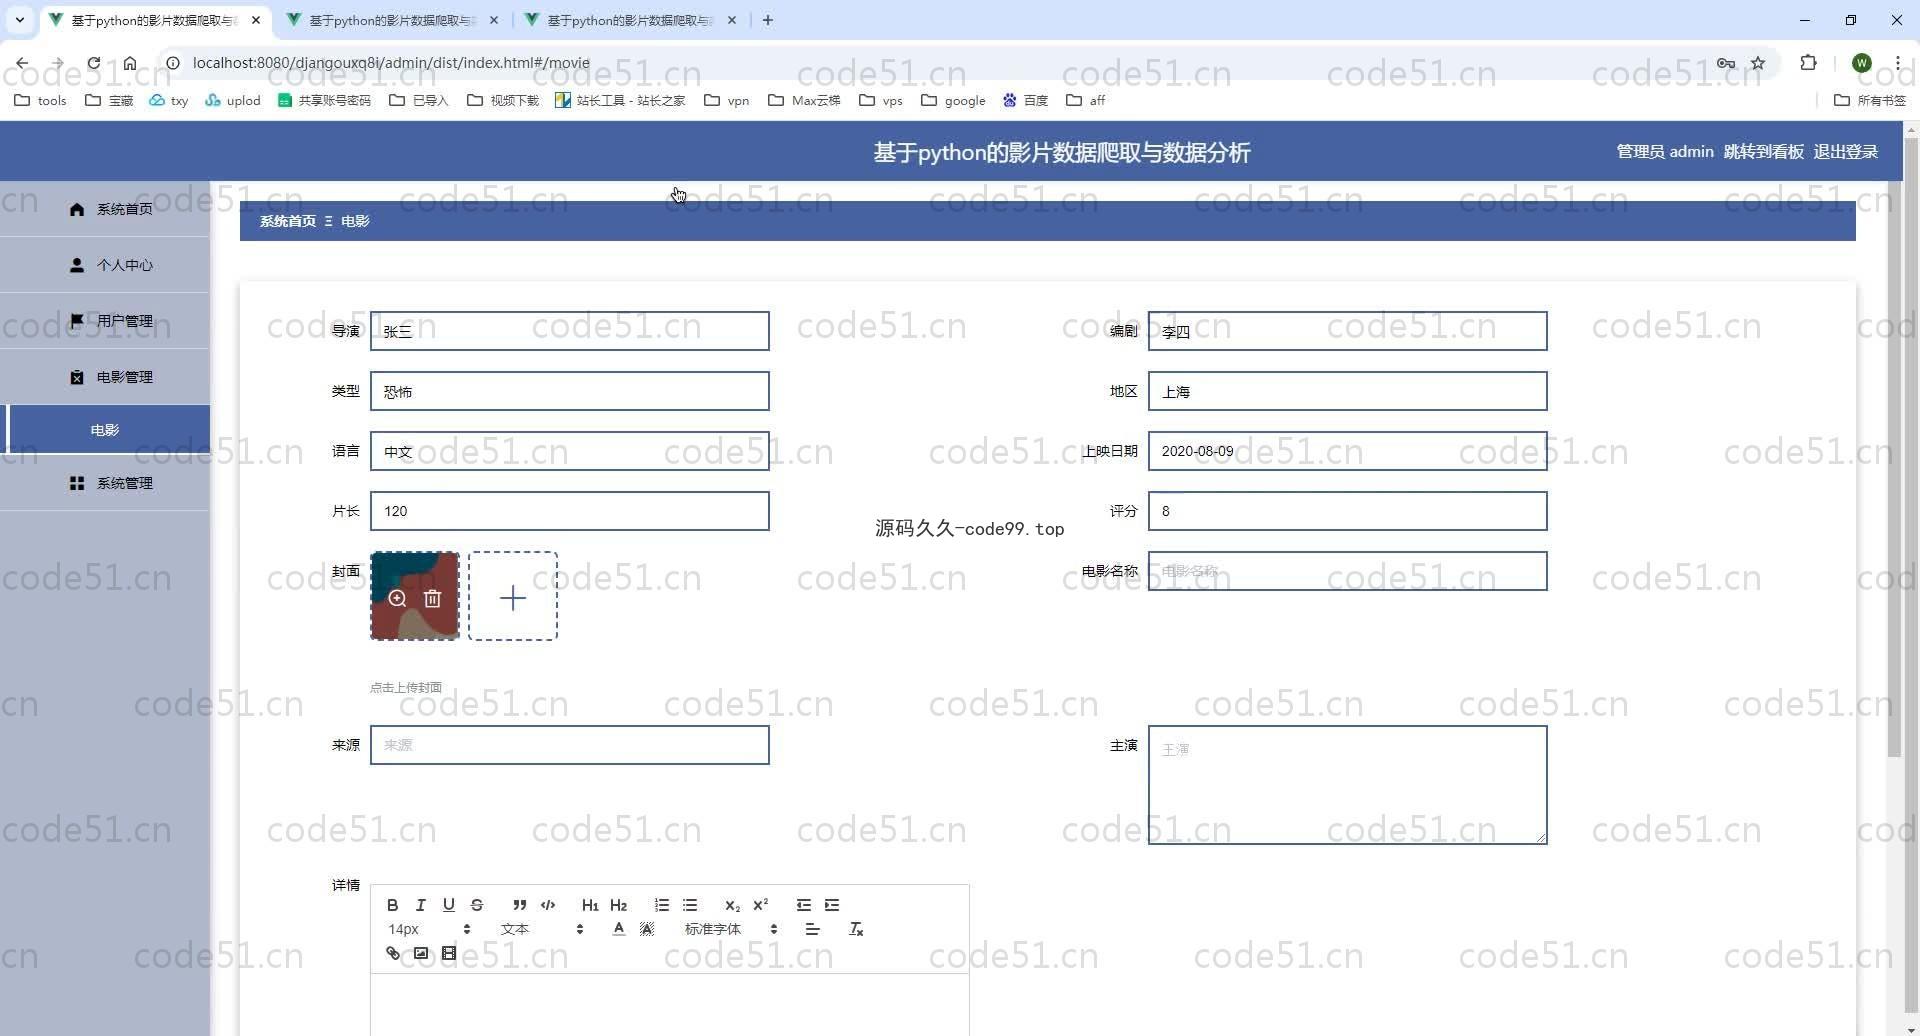Insert a blockquote in the editor
The image size is (1920, 1036).
click(x=519, y=905)
